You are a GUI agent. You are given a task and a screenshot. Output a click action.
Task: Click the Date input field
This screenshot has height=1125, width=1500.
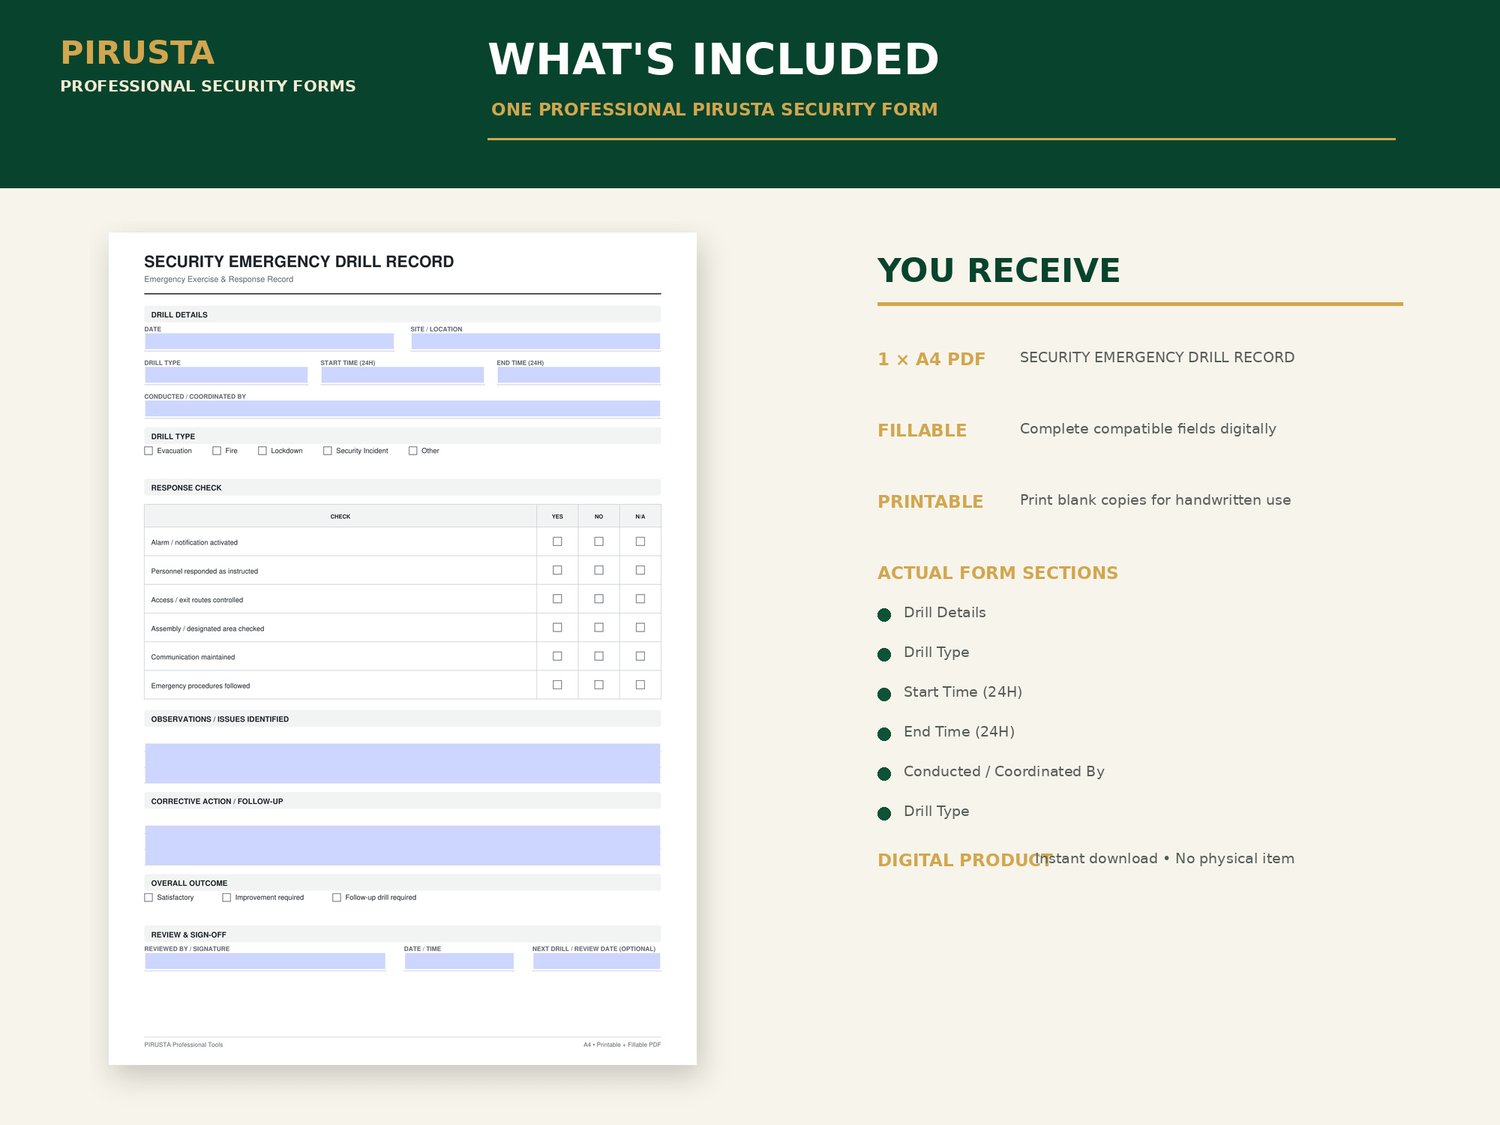[x=269, y=342]
